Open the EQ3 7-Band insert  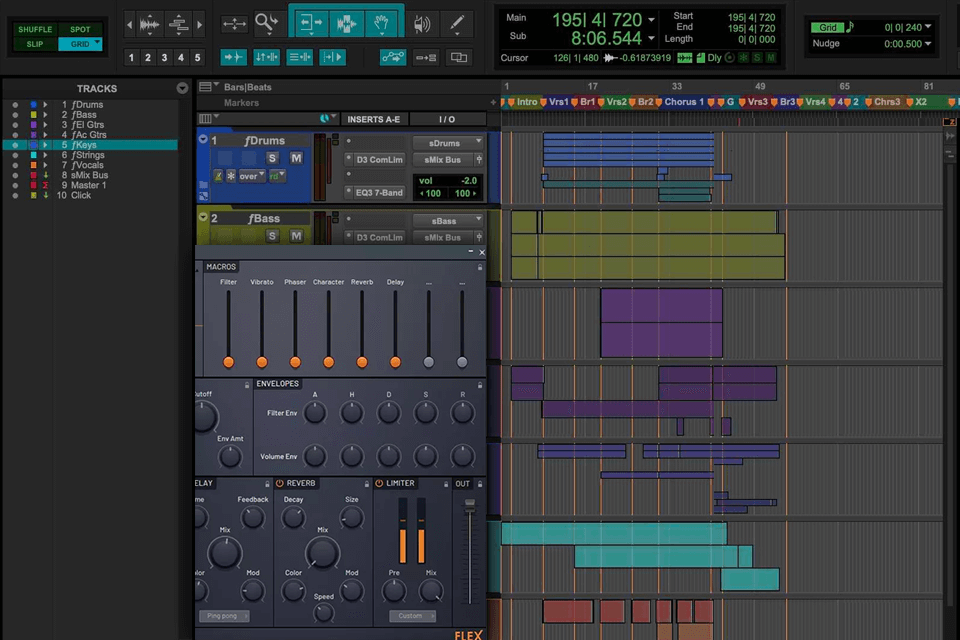(x=378, y=192)
